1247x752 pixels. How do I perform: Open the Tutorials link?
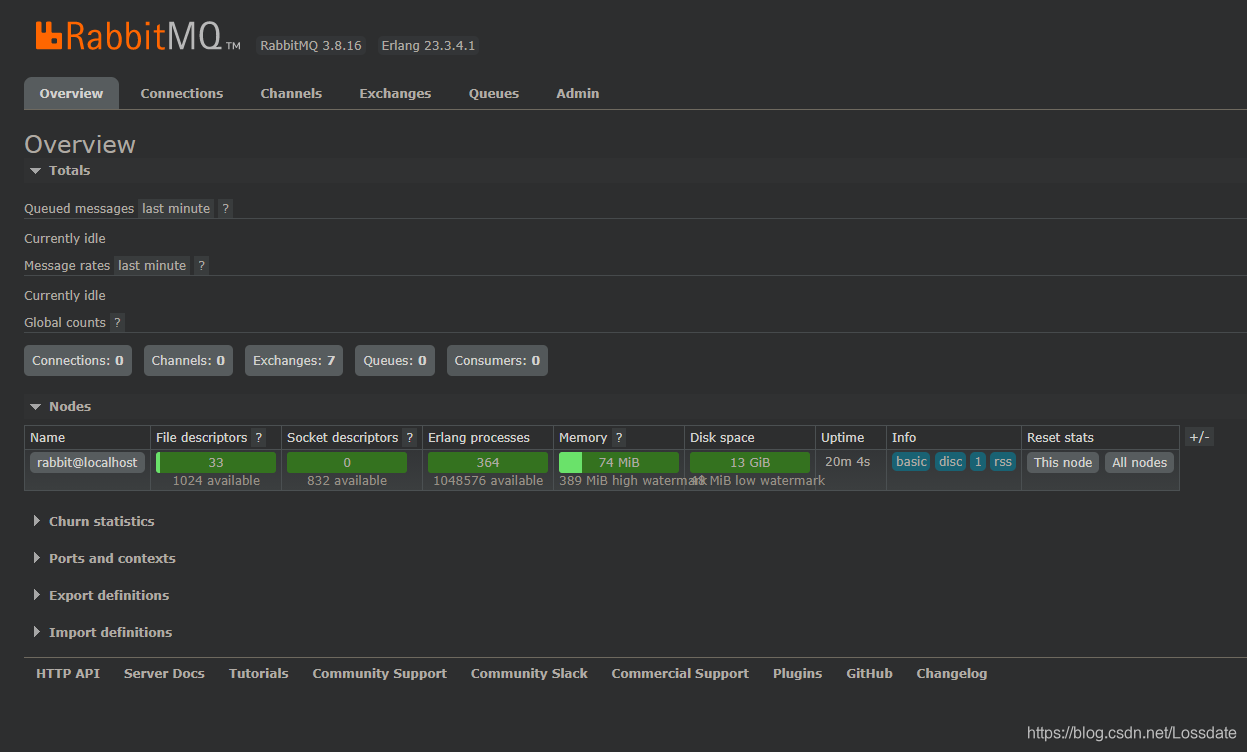tap(259, 674)
